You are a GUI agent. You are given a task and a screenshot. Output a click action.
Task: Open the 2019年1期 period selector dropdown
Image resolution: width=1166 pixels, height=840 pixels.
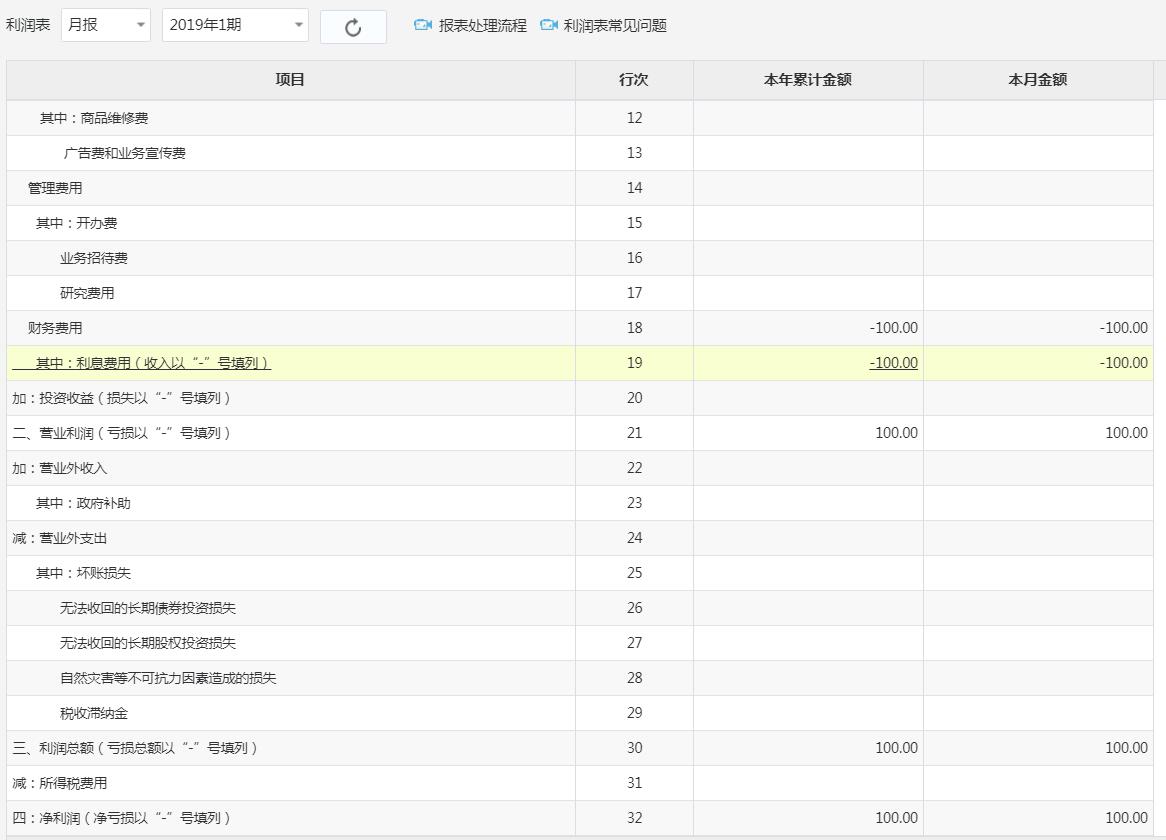[235, 26]
